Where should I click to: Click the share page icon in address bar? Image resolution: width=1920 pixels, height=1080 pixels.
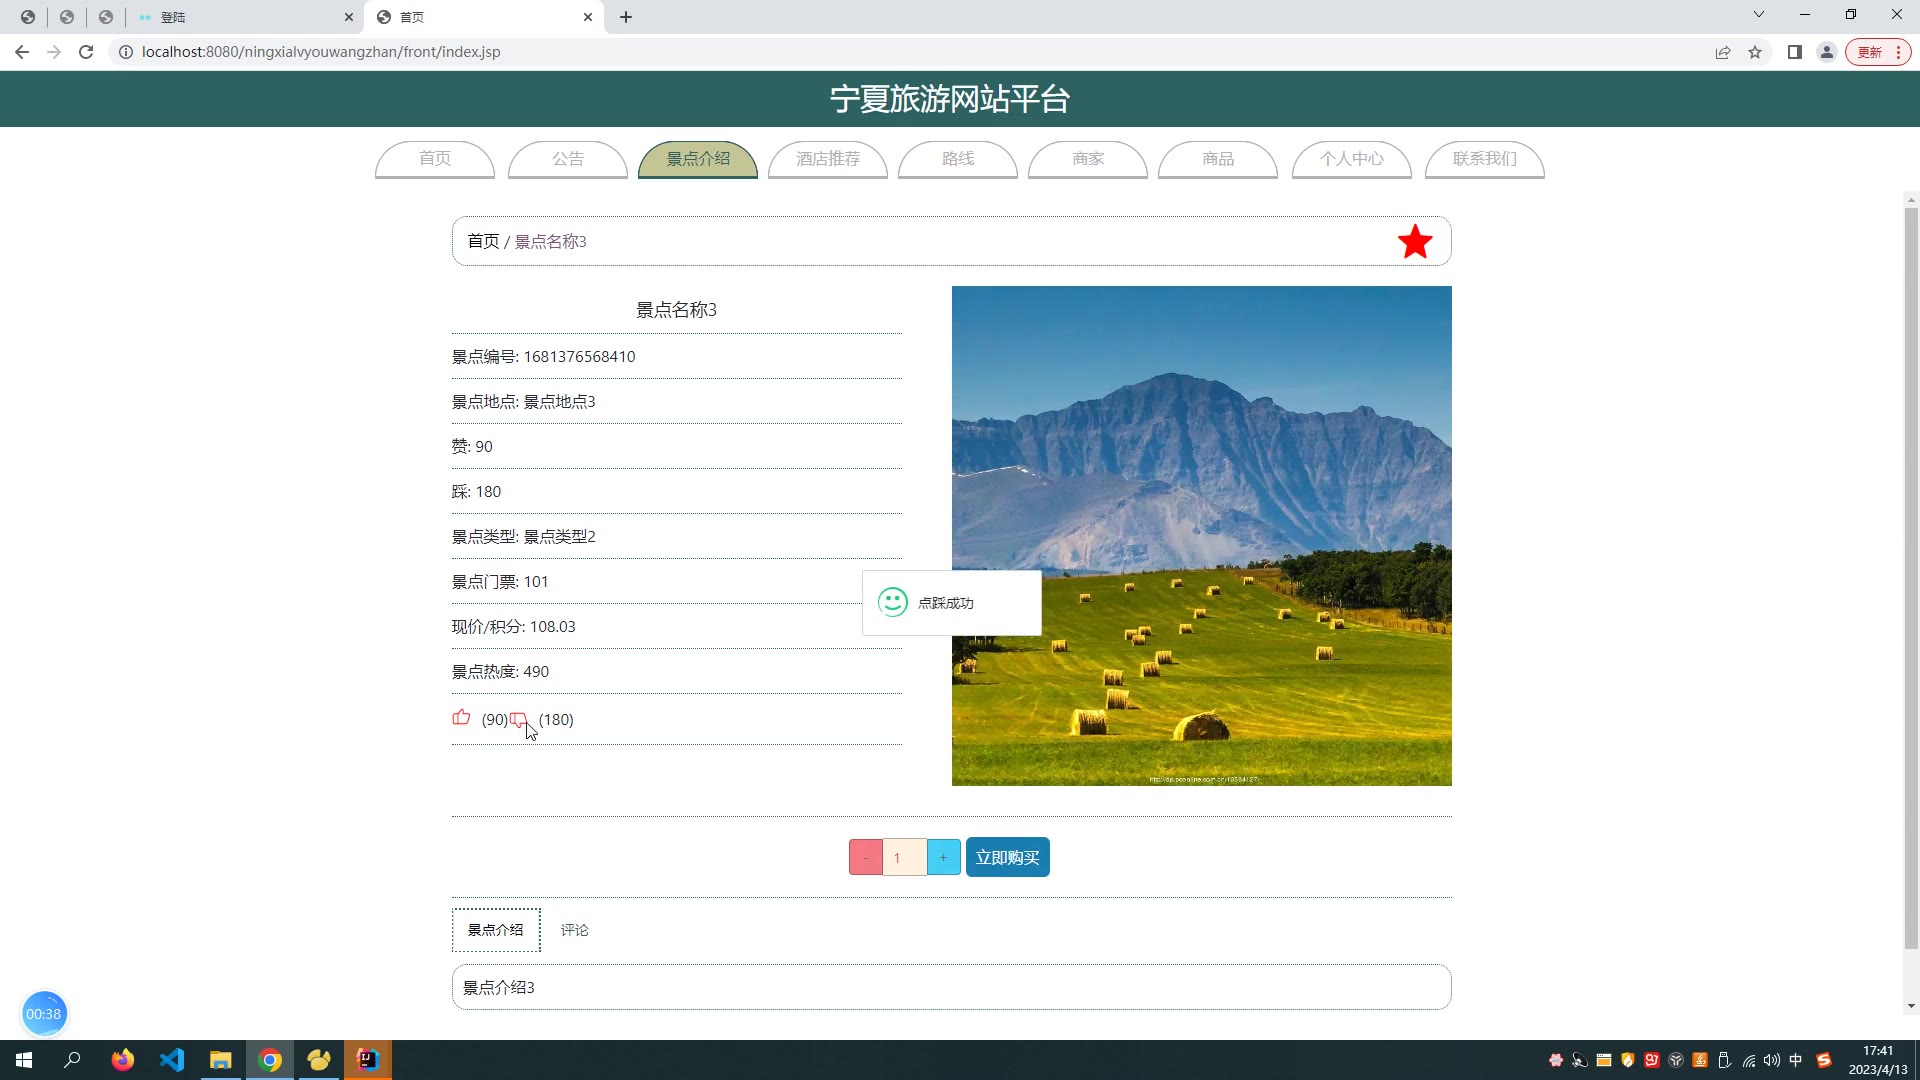click(1723, 52)
